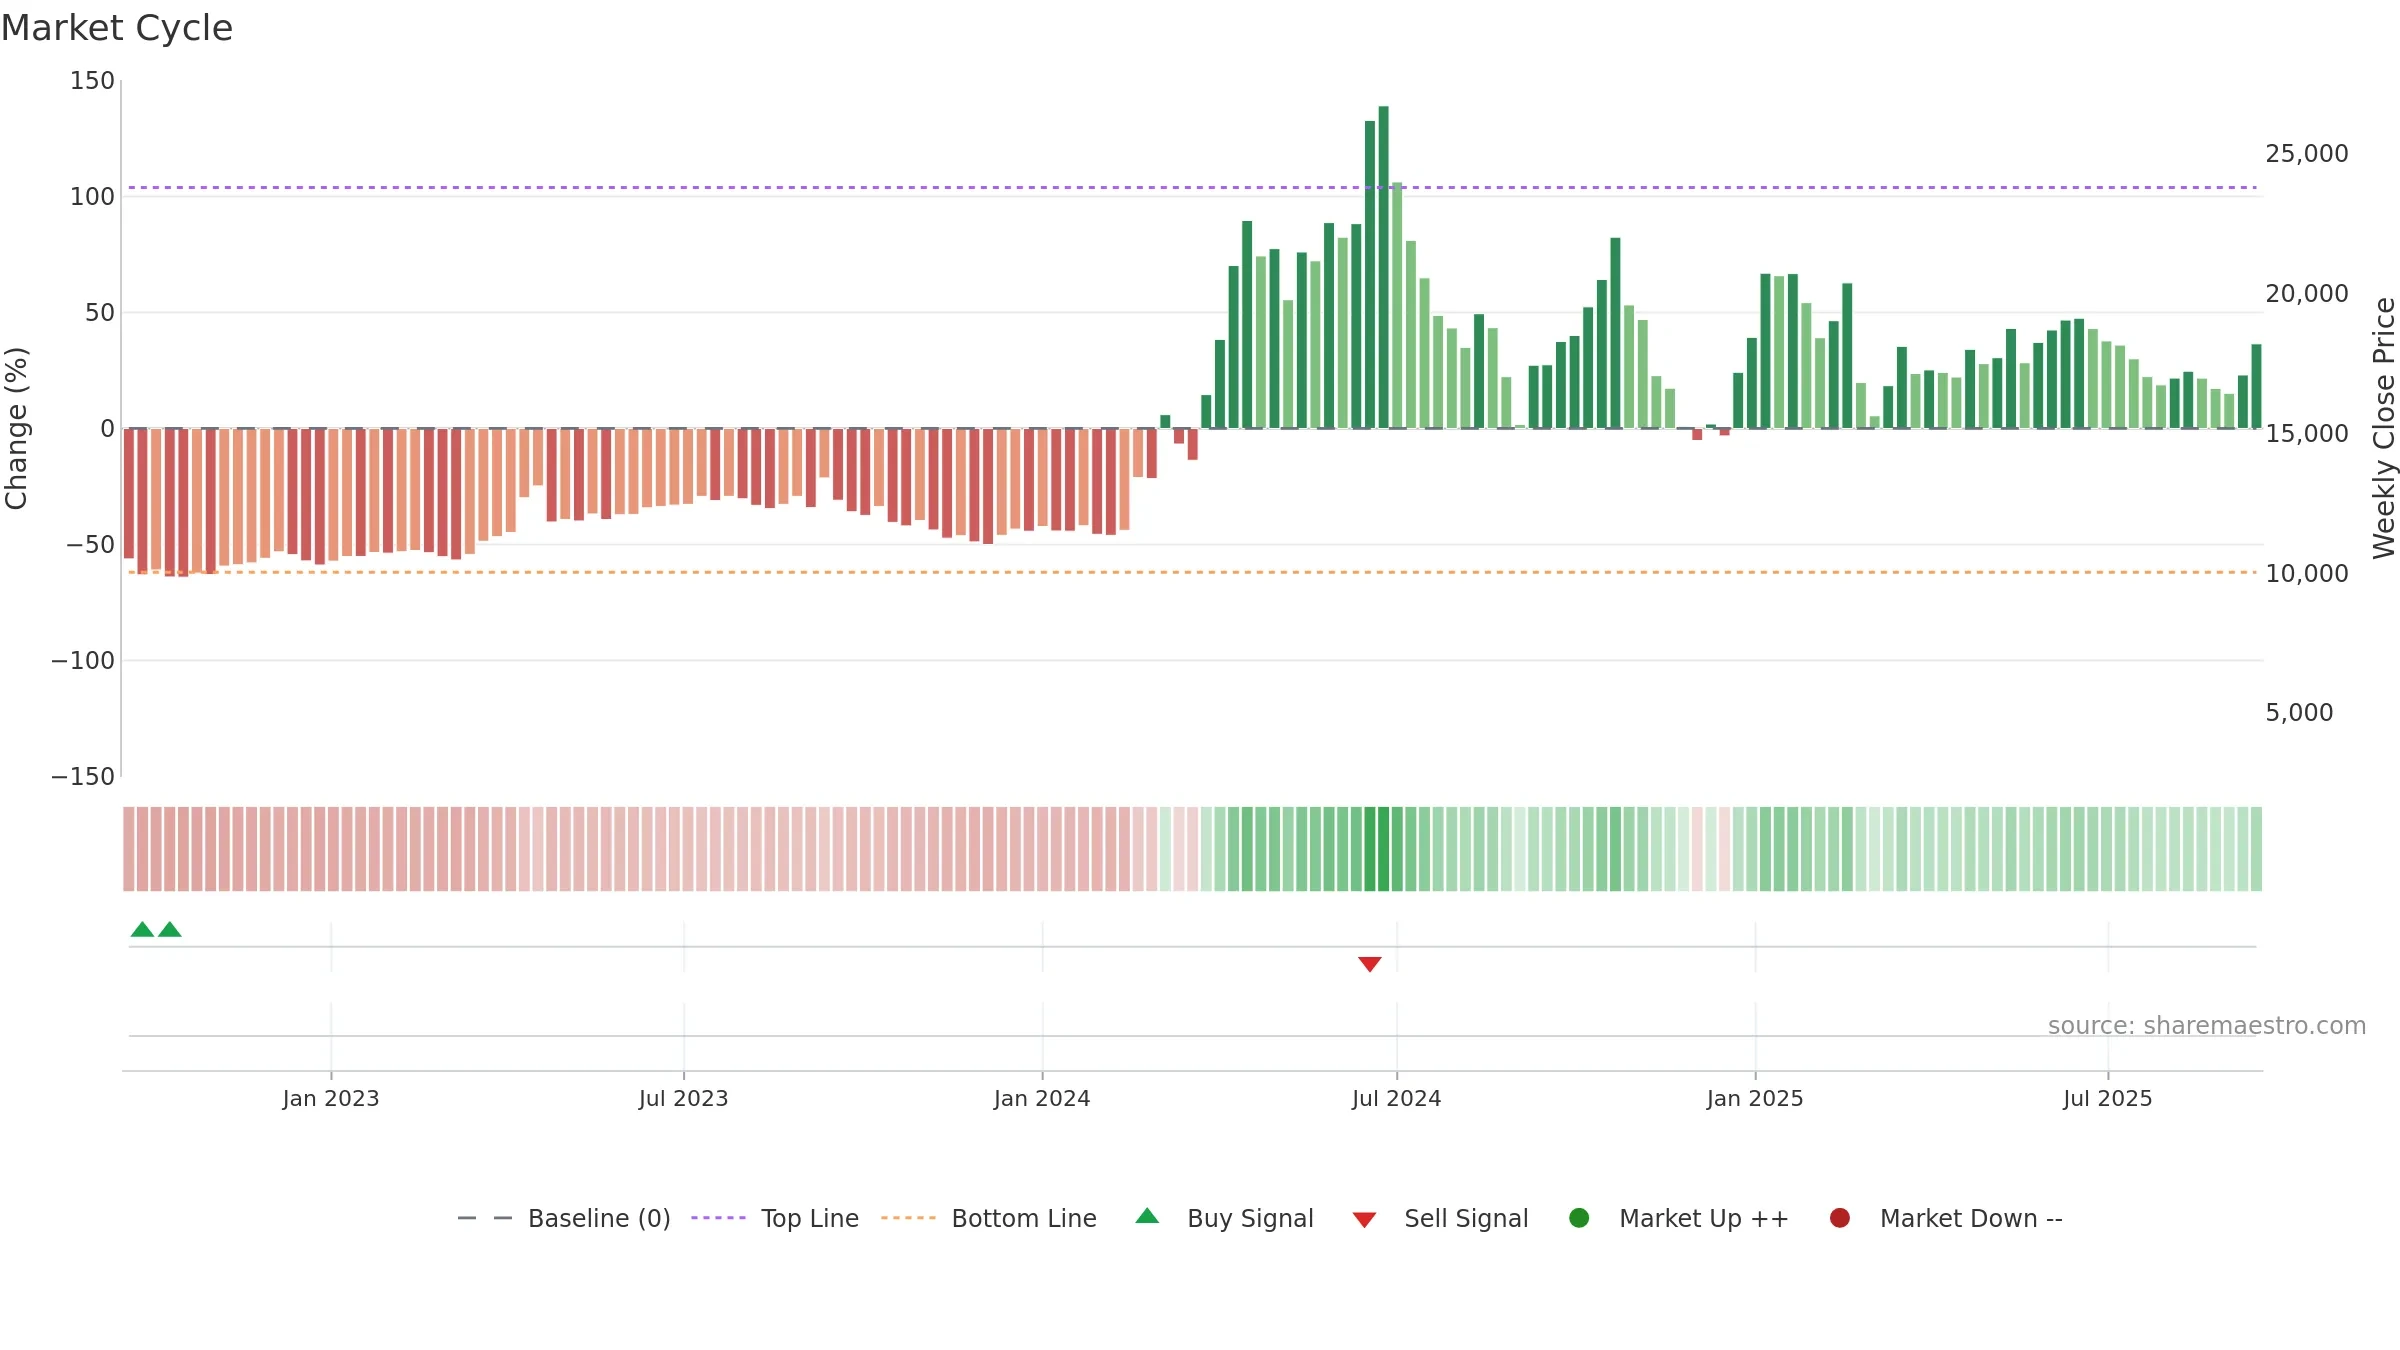The height and width of the screenshot is (1350, 2400).
Task: Click the 150 left axis value
Action: (92, 80)
